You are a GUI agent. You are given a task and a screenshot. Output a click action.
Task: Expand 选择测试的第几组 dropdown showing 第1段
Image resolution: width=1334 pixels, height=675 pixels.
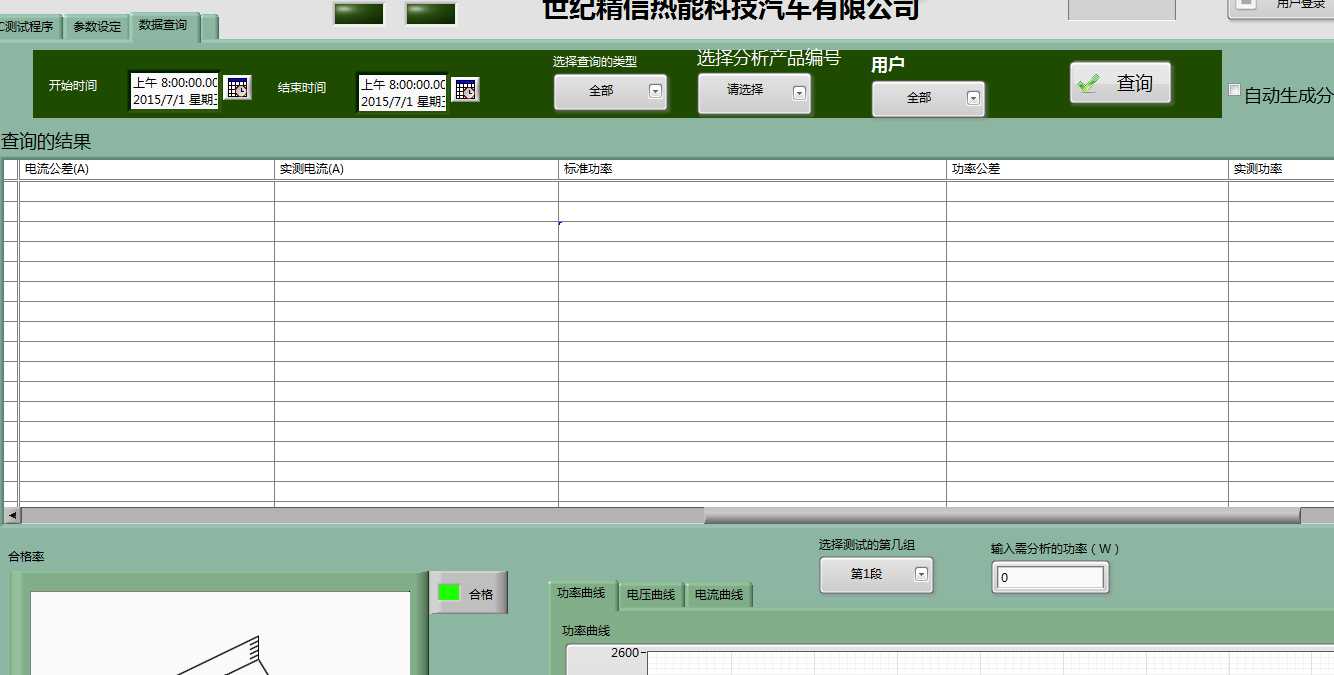click(x=876, y=574)
